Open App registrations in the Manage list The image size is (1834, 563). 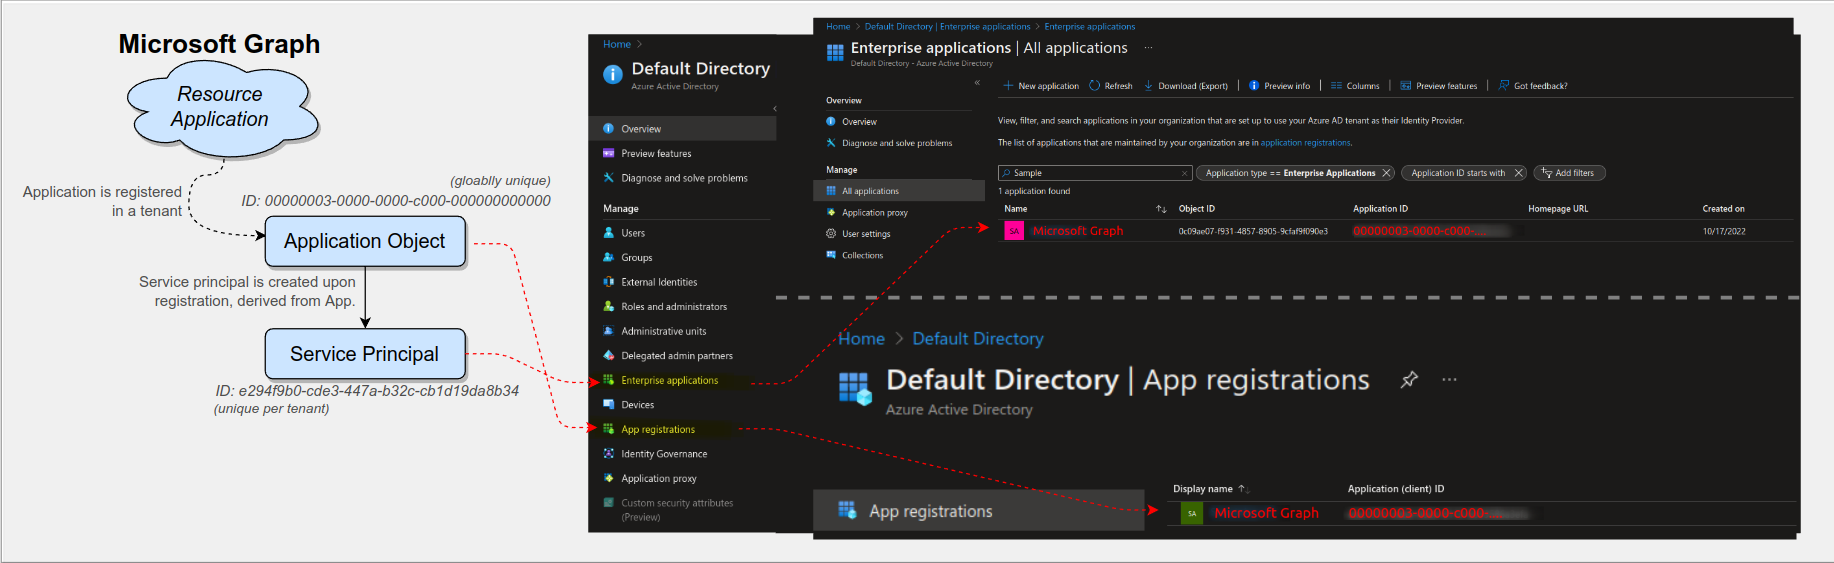point(658,429)
